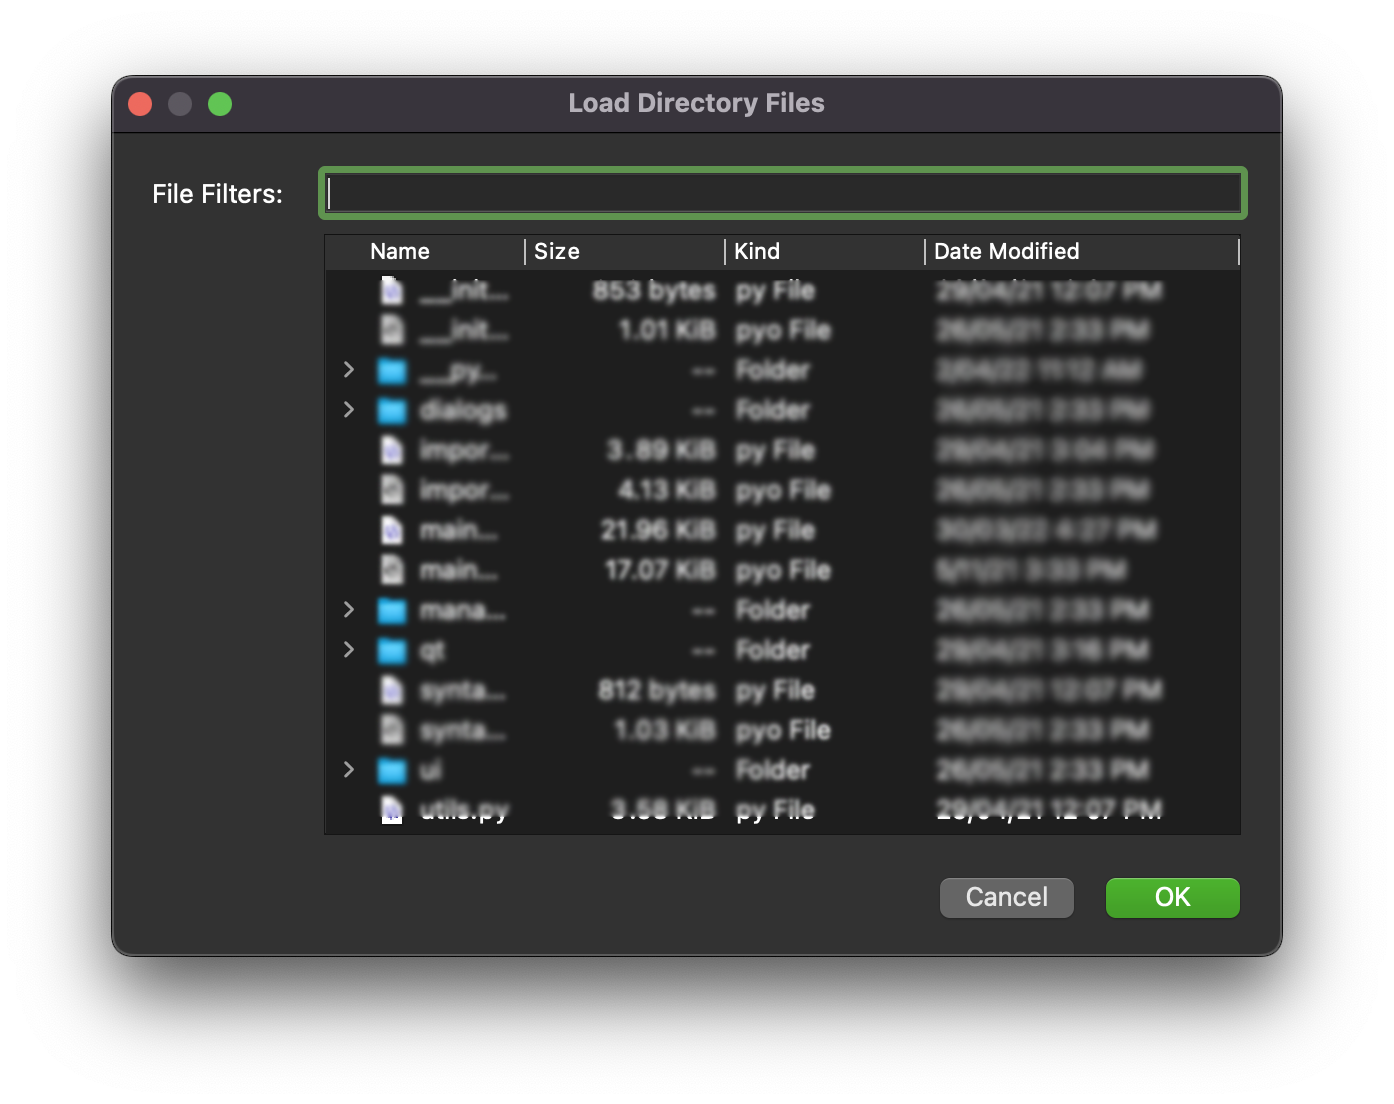Expand the dialogs folder chevron
The height and width of the screenshot is (1104, 1394).
pyautogui.click(x=349, y=410)
